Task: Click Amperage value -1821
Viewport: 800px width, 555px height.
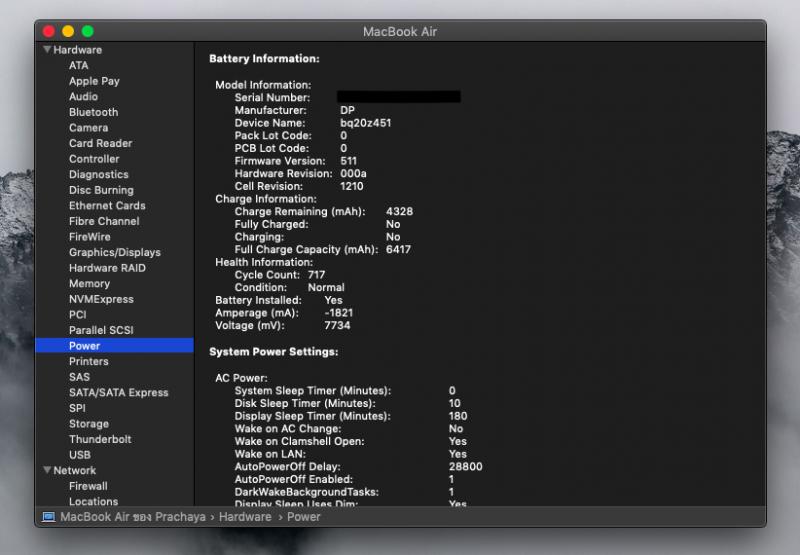Action: point(339,313)
